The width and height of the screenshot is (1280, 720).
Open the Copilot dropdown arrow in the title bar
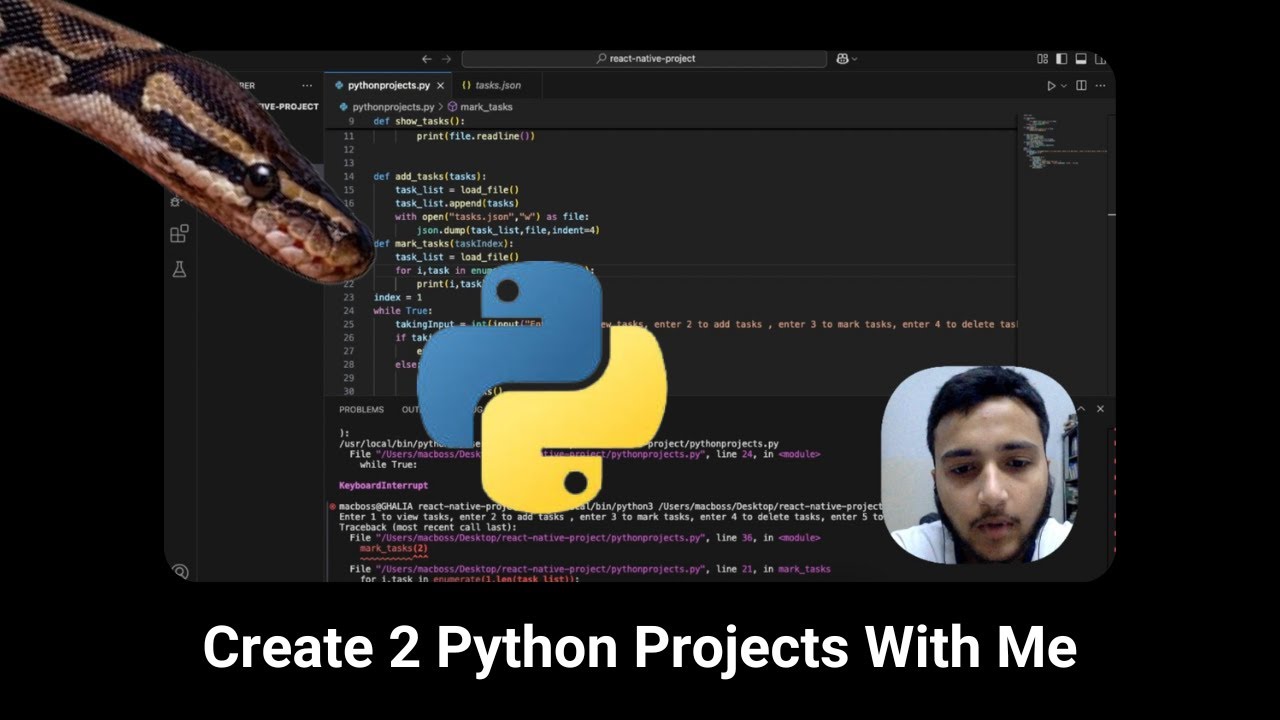click(x=855, y=59)
